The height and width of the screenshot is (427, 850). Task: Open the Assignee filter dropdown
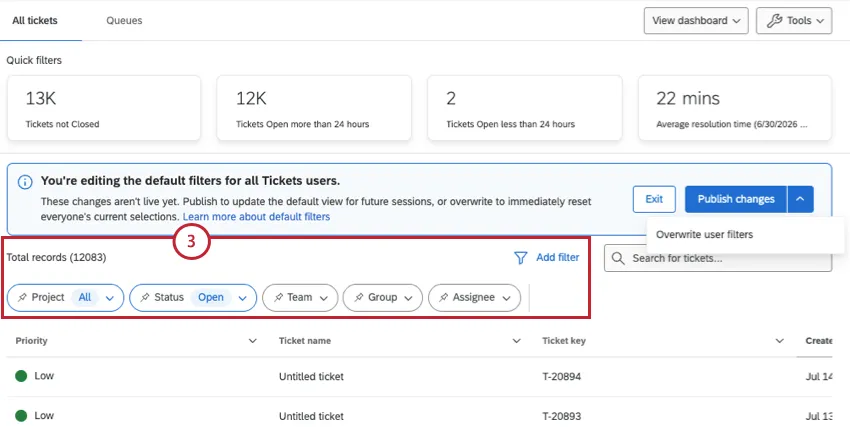474,297
